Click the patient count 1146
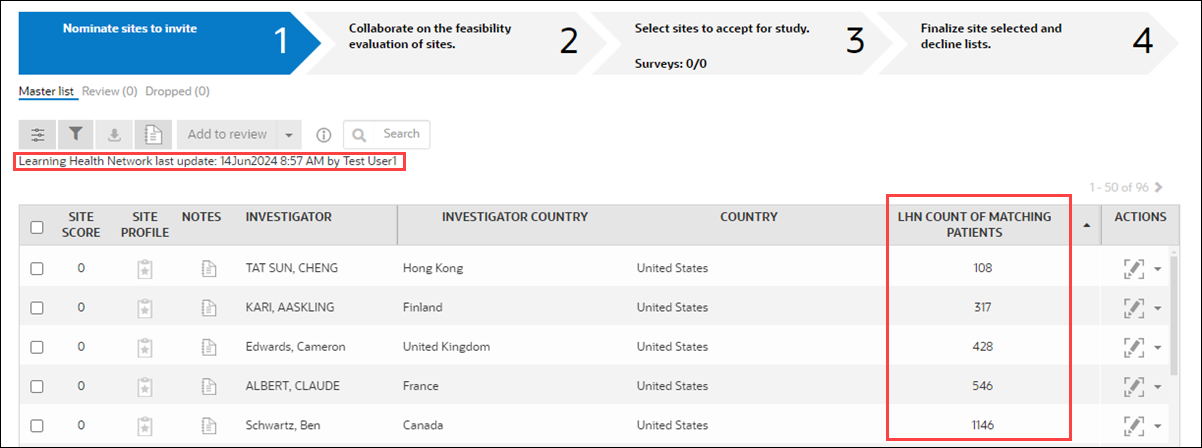 tap(982, 425)
